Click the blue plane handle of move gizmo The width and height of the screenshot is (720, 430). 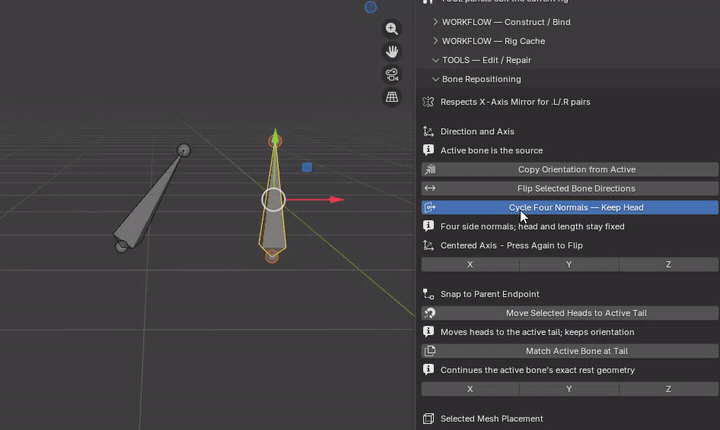point(307,167)
